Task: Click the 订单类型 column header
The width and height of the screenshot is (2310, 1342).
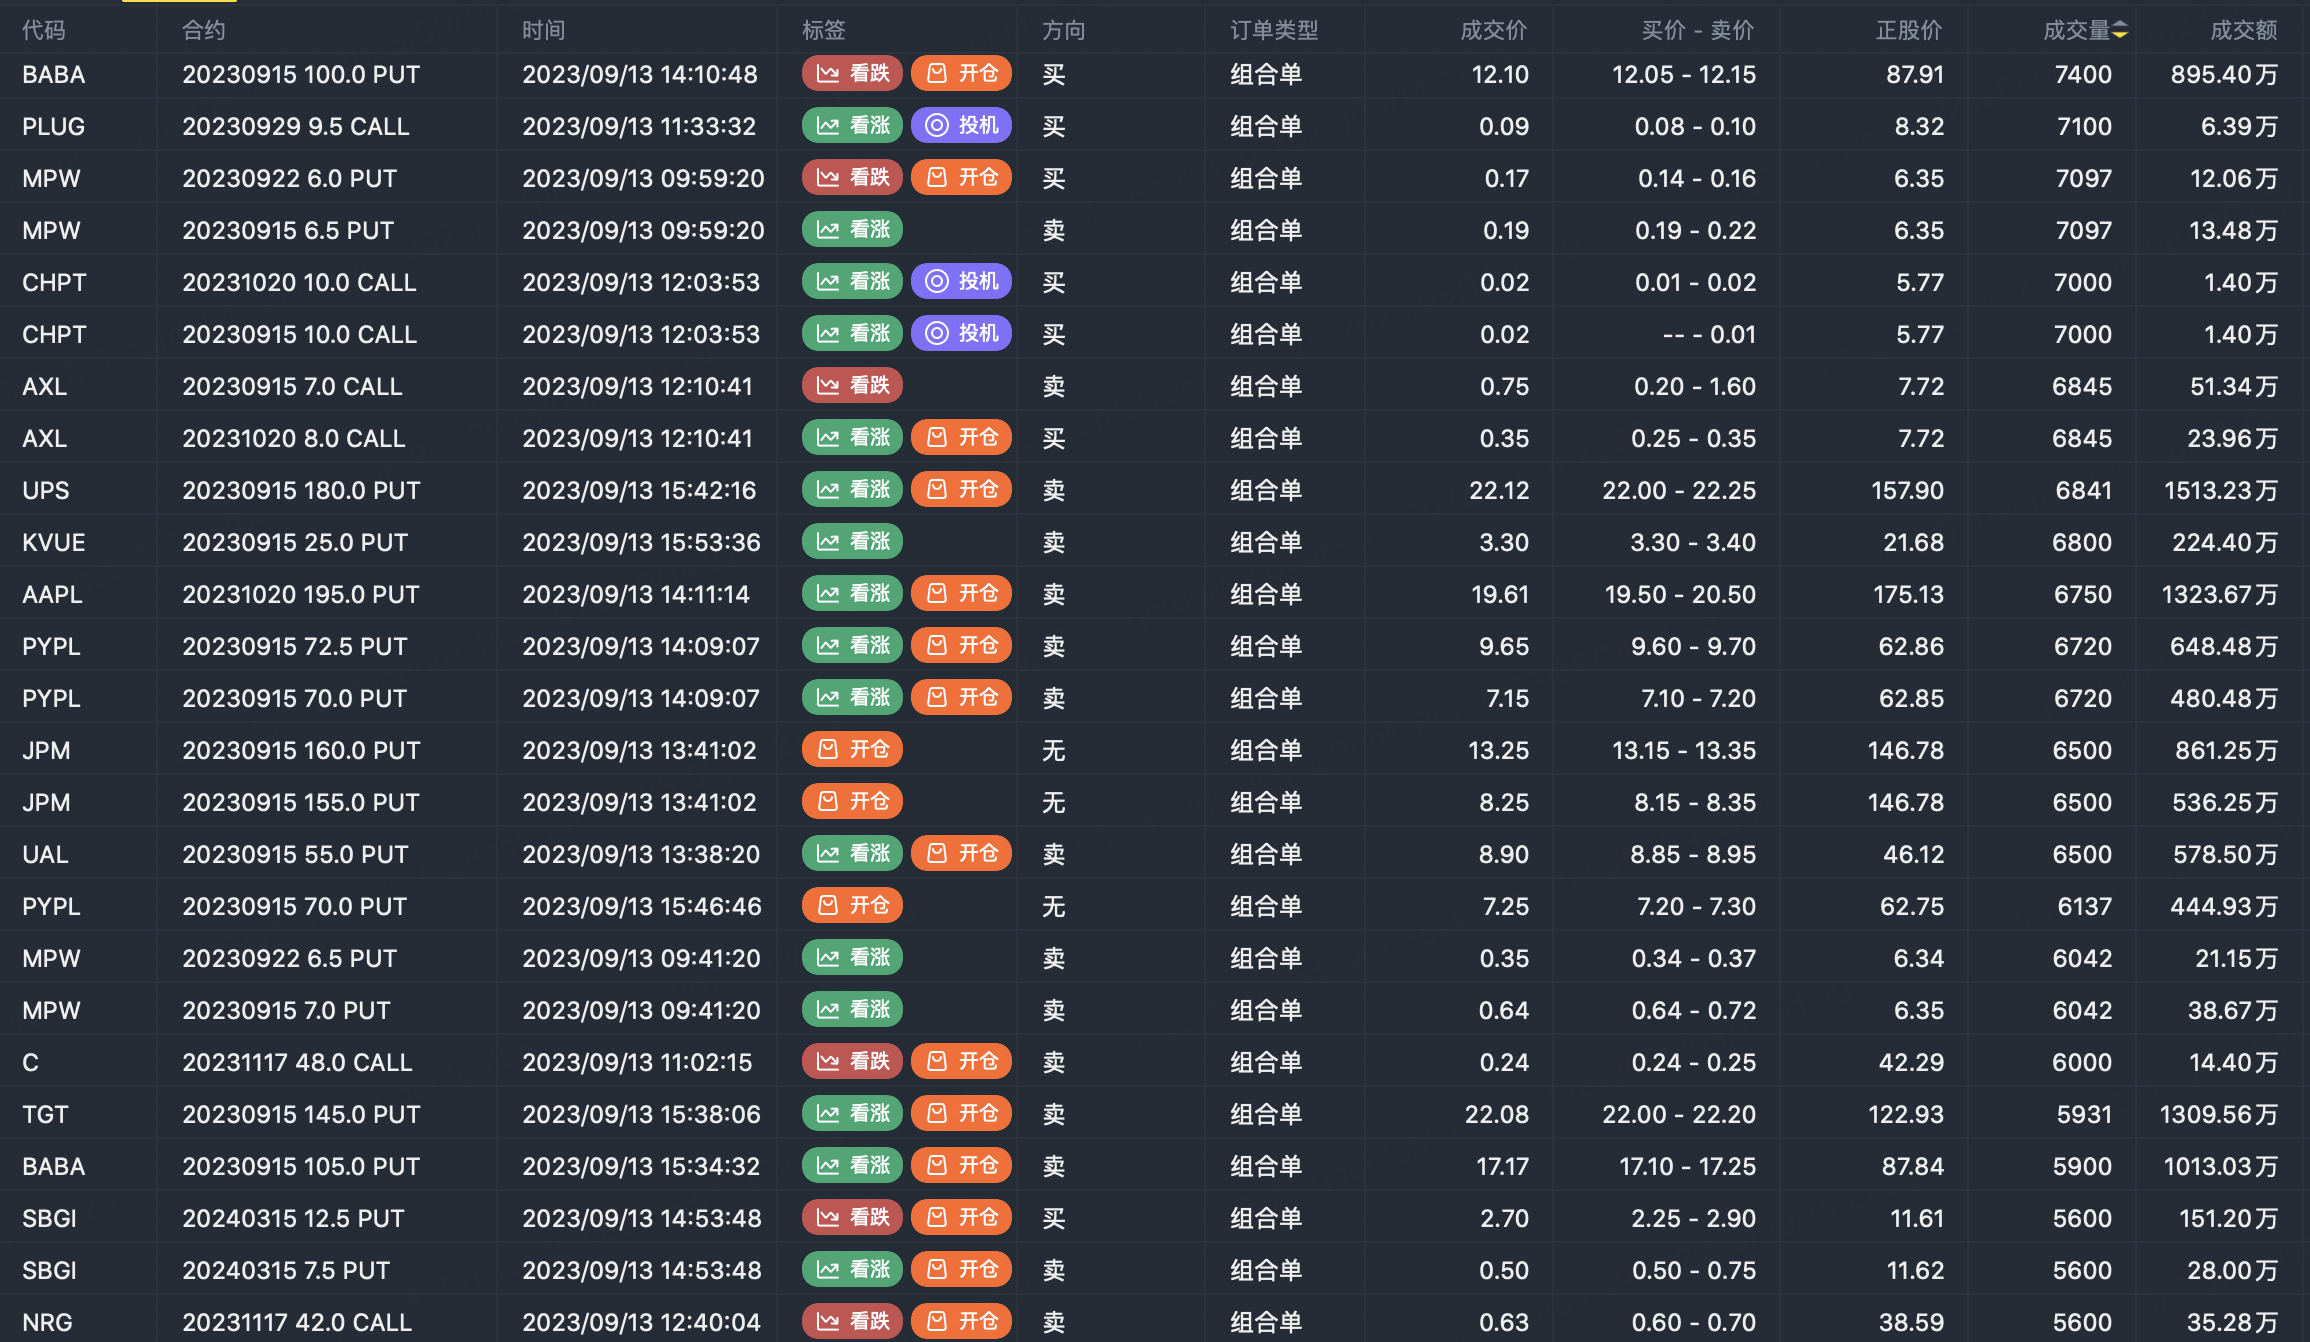Action: [1273, 31]
